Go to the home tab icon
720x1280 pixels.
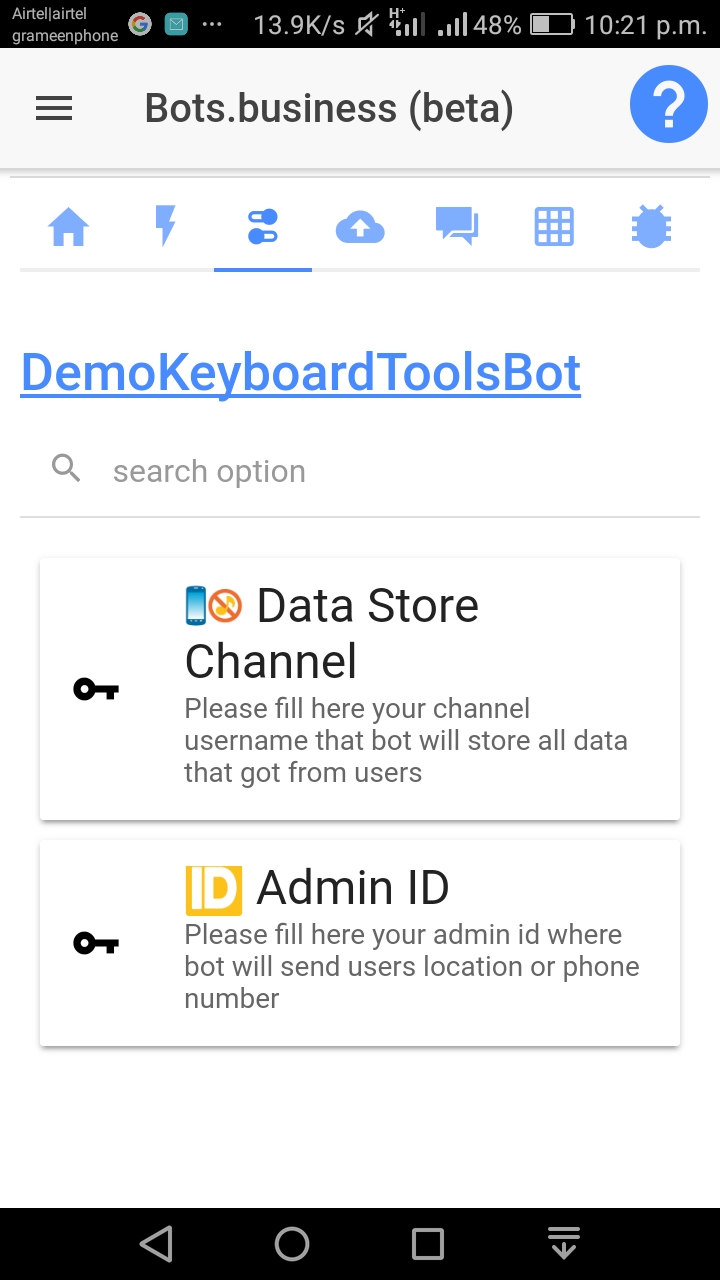tap(68, 228)
